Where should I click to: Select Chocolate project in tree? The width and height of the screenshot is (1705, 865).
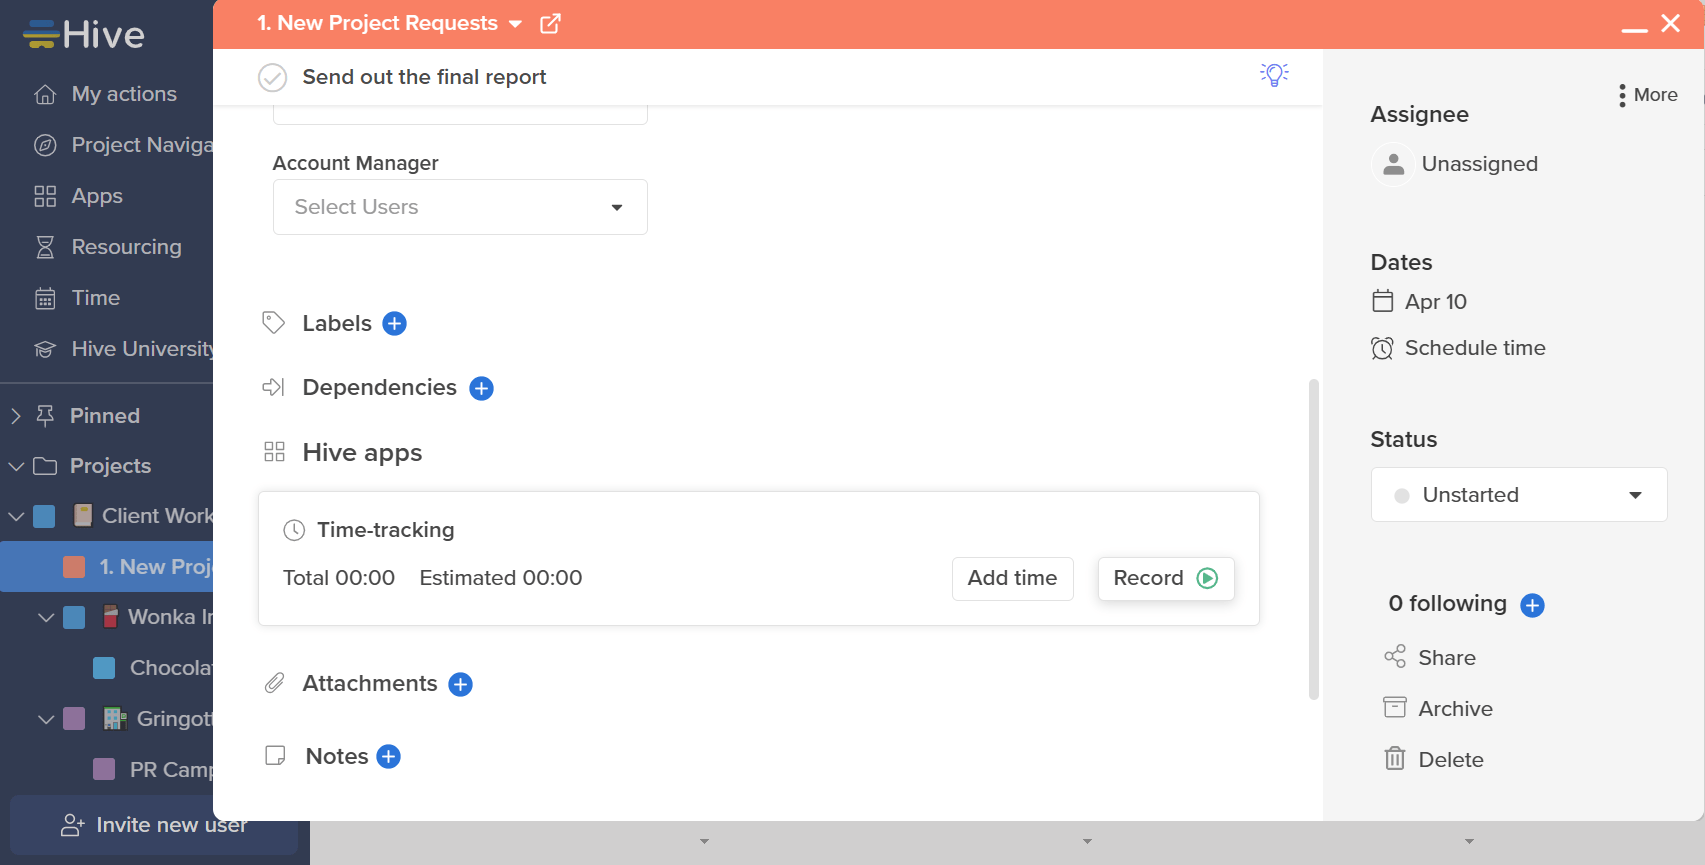point(171,668)
